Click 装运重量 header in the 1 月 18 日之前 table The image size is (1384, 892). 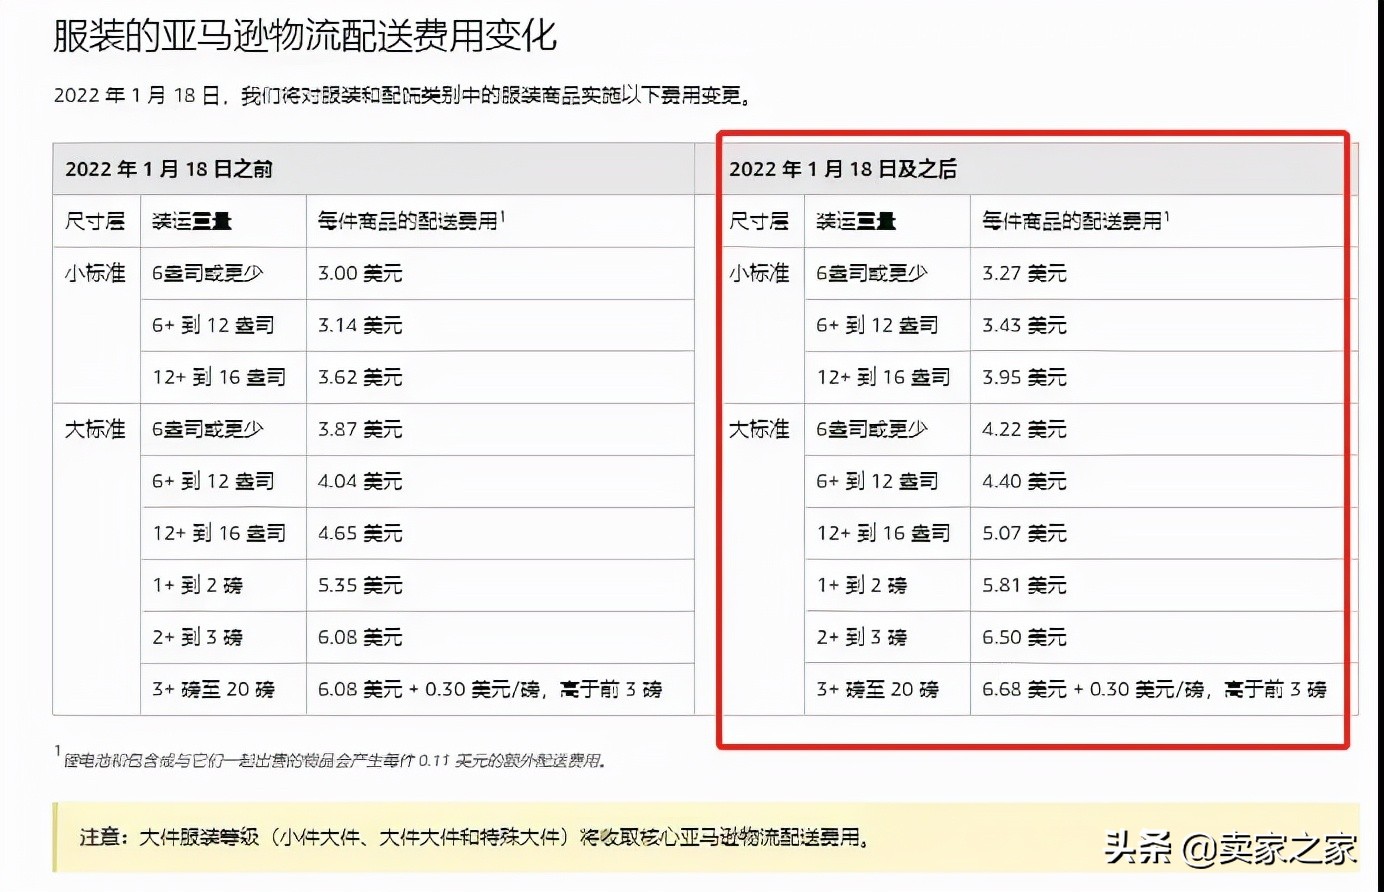pyautogui.click(x=191, y=221)
